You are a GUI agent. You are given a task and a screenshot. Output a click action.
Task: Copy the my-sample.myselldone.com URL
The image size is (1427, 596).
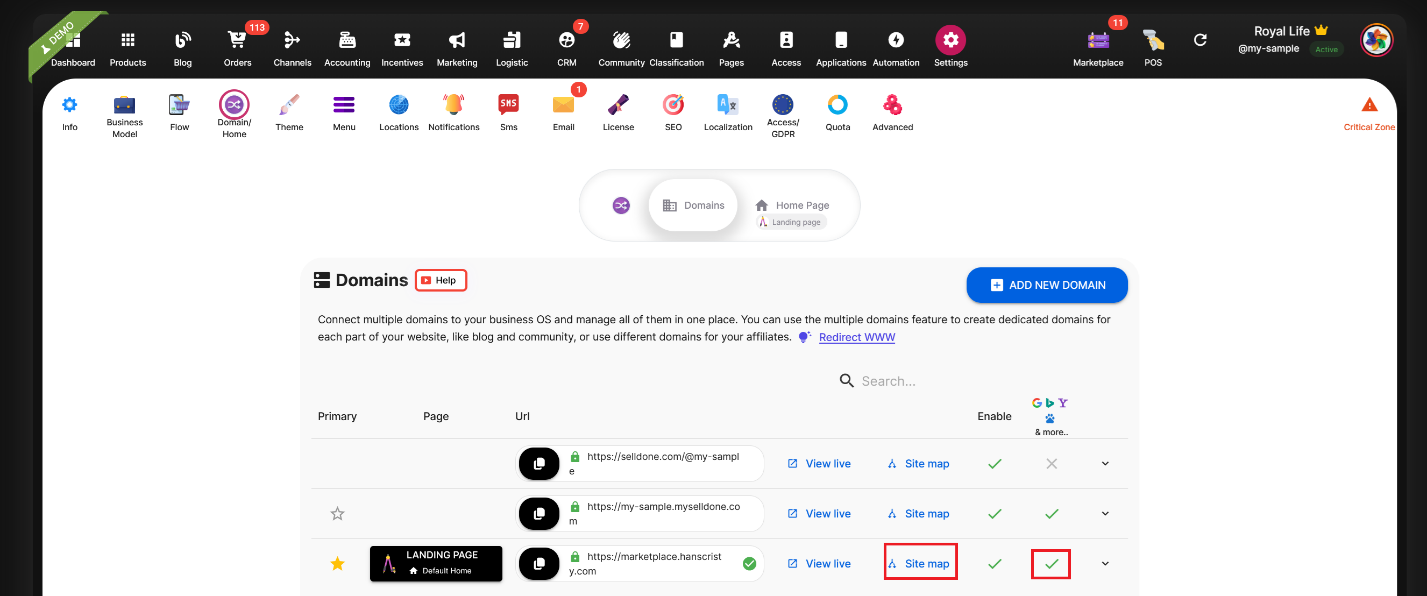[539, 514]
